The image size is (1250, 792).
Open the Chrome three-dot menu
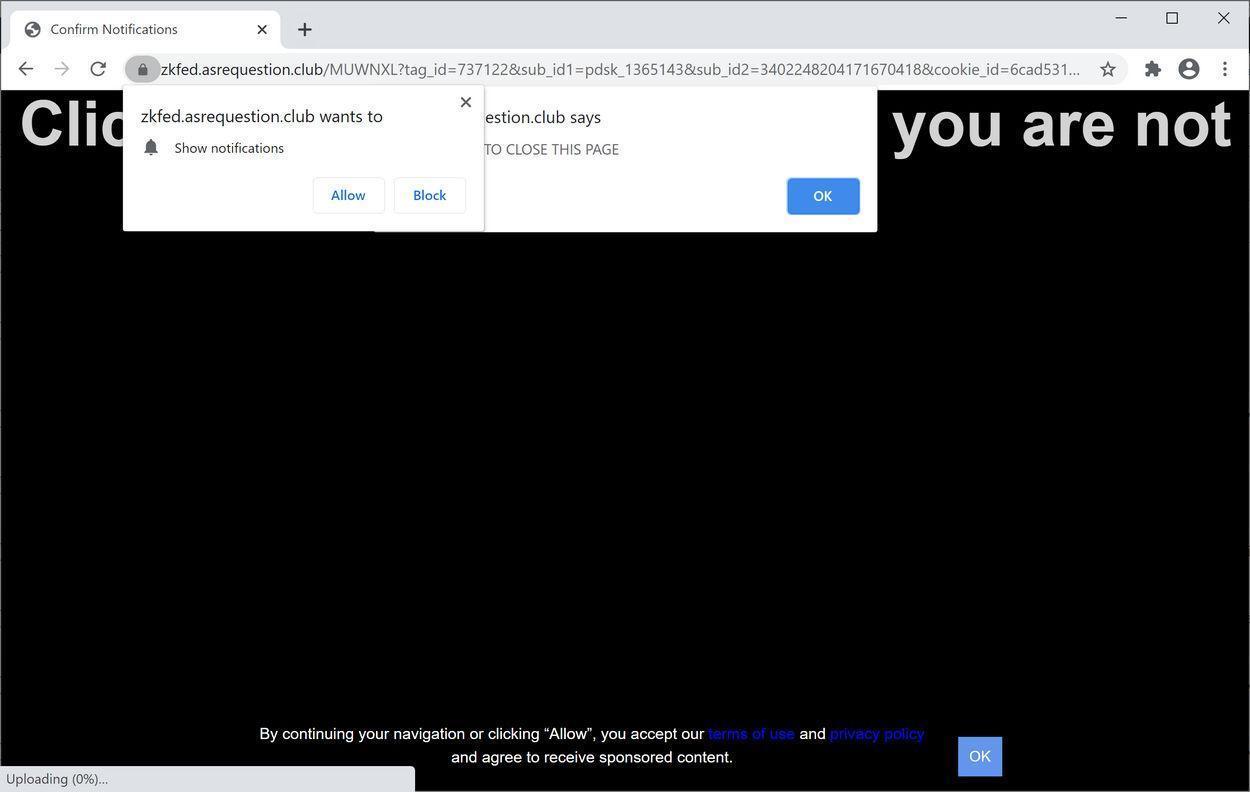pos(1224,68)
